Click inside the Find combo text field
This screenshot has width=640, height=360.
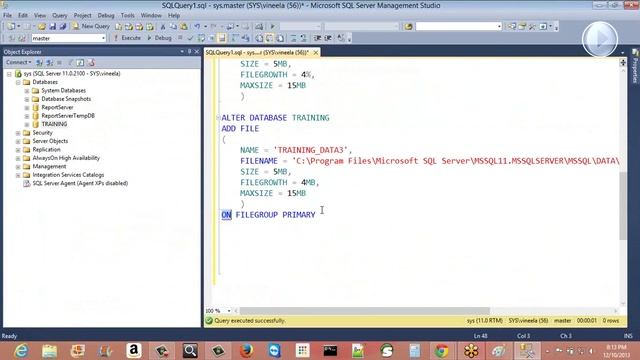(456, 27)
